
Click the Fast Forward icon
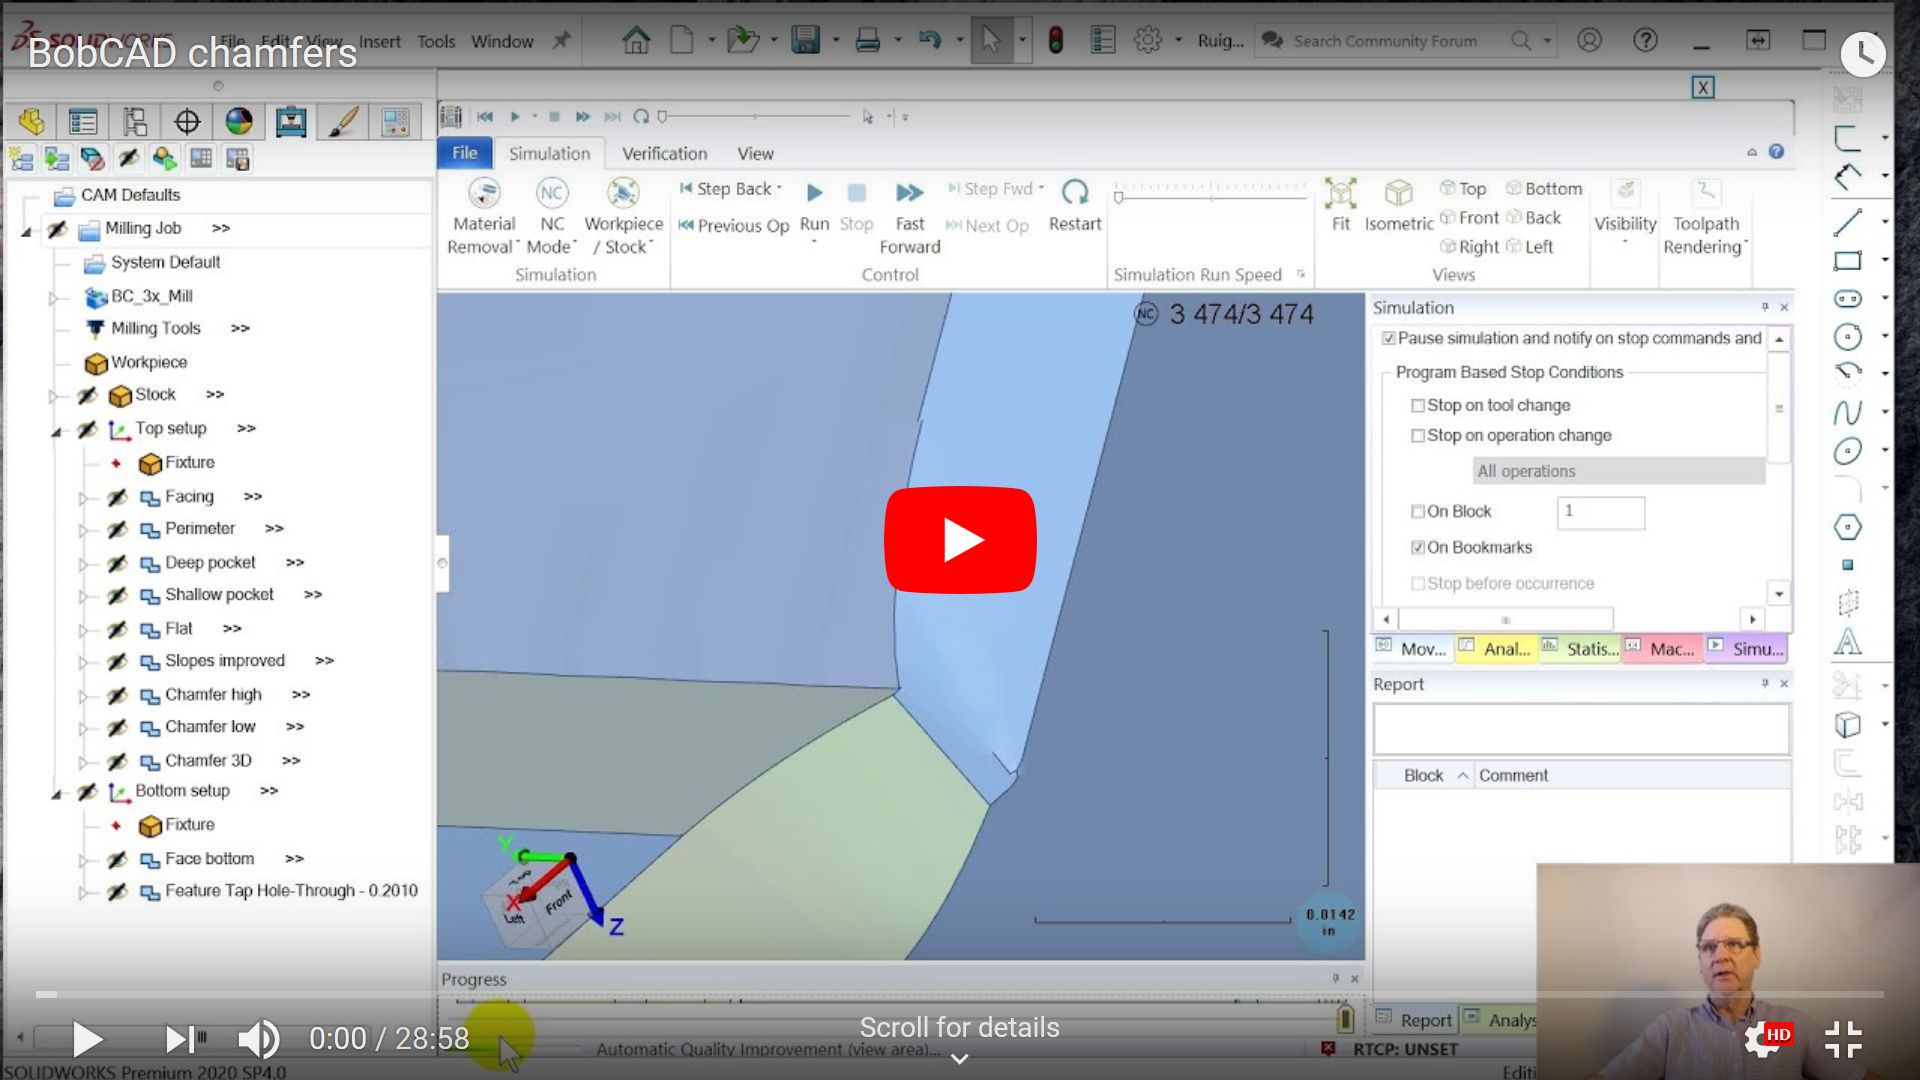pyautogui.click(x=909, y=192)
